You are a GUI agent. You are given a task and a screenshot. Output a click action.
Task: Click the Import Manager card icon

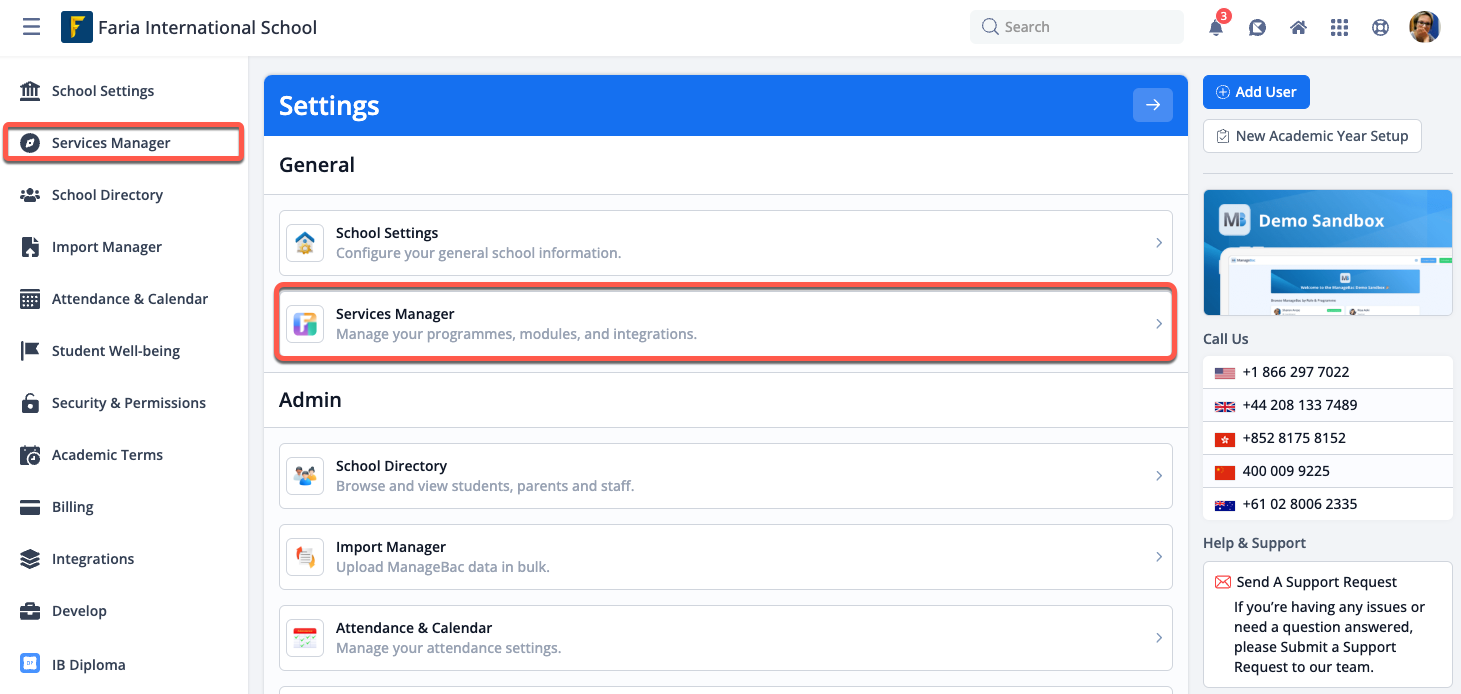click(x=305, y=557)
